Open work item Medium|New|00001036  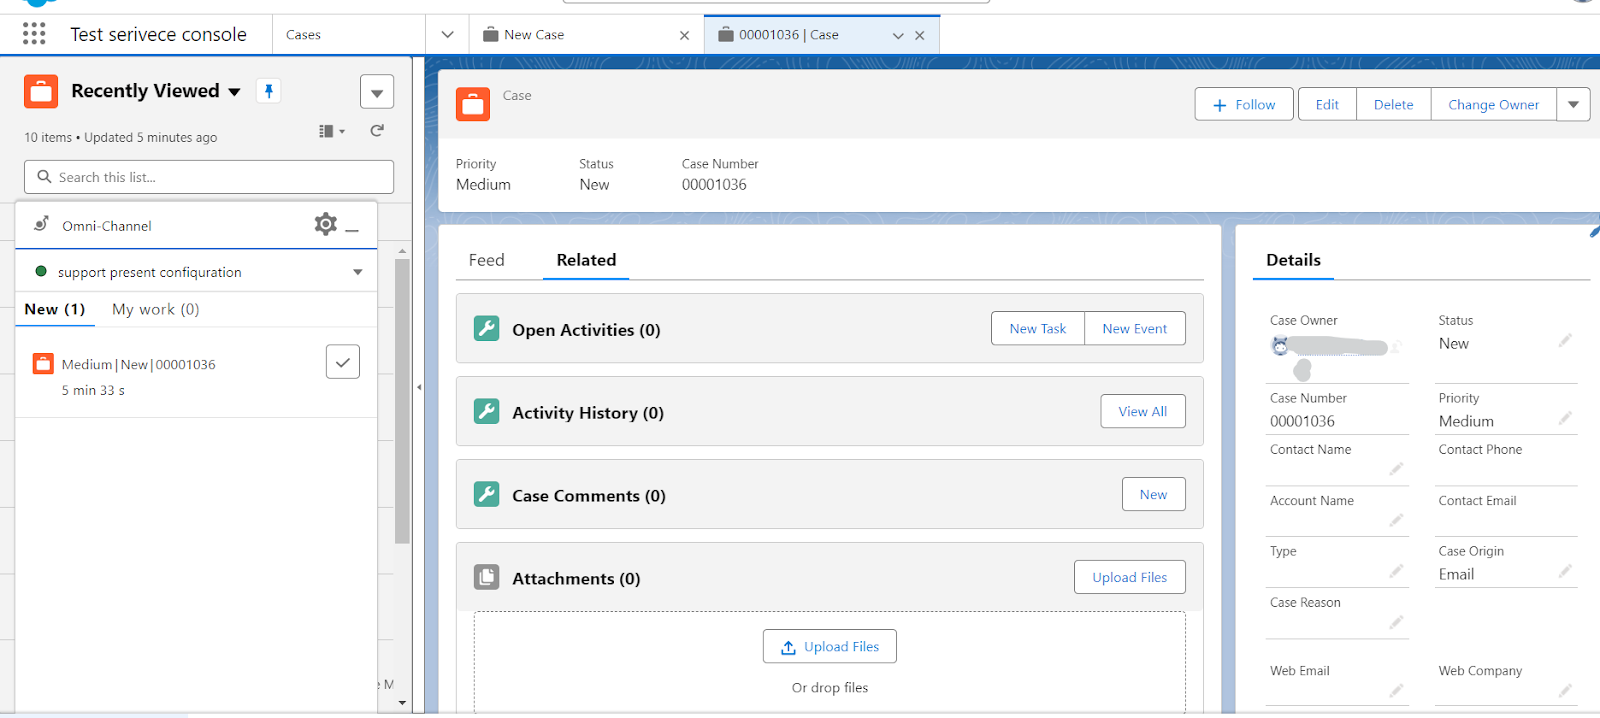(139, 364)
